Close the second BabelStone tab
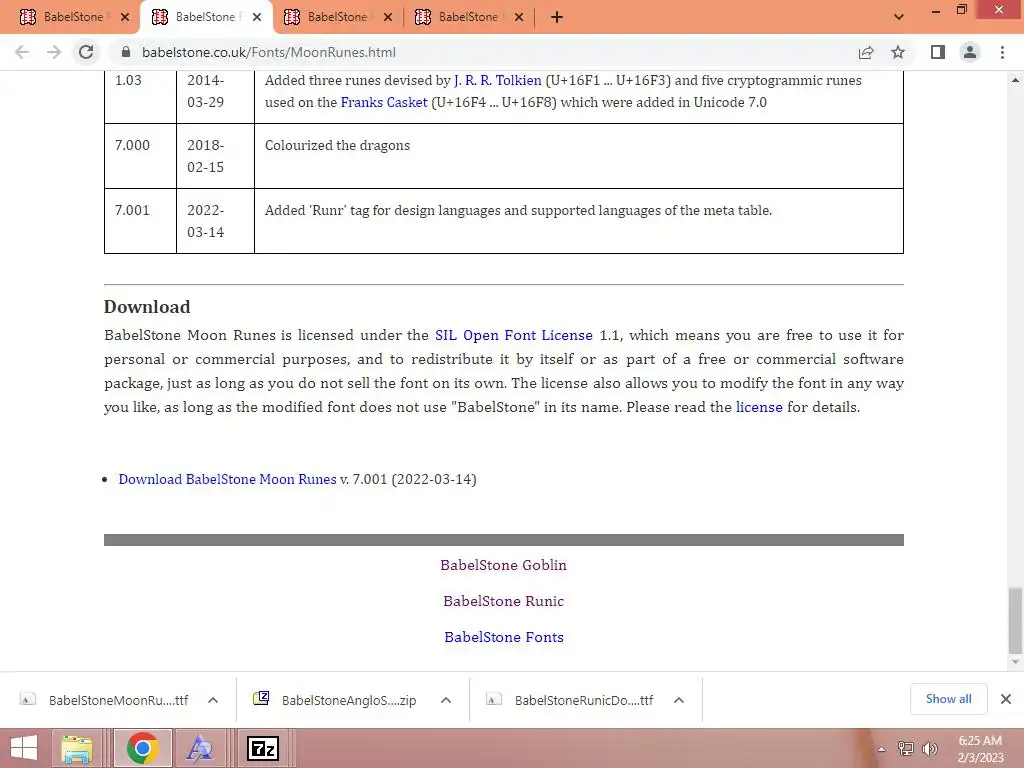The height and width of the screenshot is (768, 1024). coord(257,17)
